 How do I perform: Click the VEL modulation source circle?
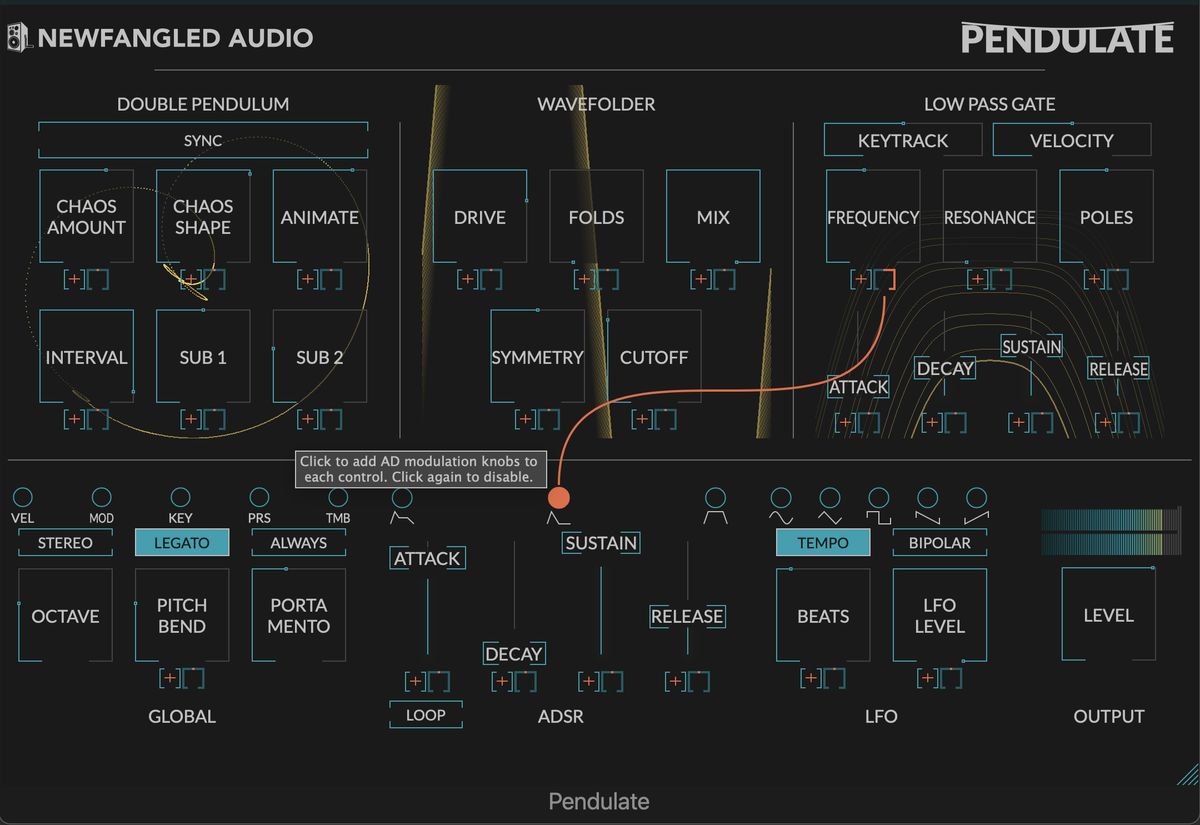[x=22, y=497]
